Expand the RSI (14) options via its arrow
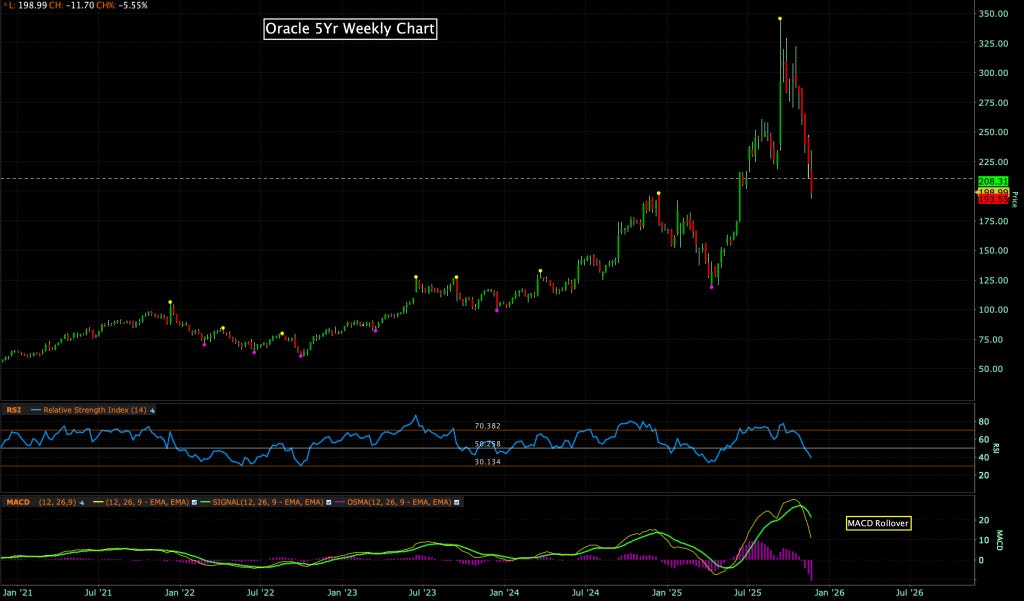 150,409
